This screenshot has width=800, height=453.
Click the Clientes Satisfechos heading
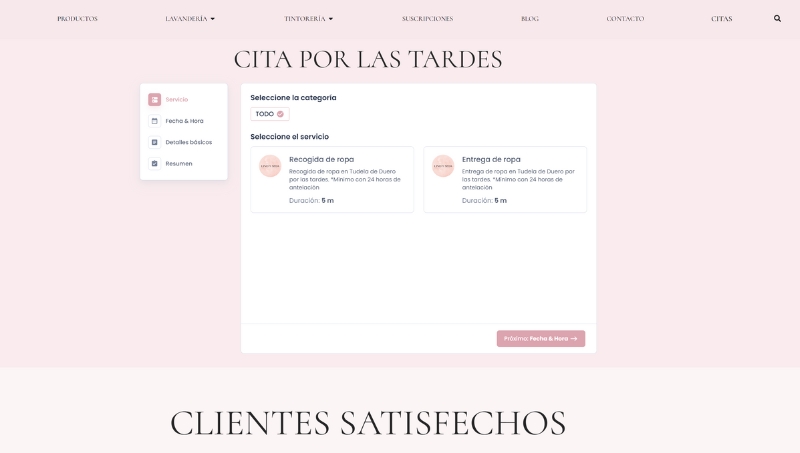click(368, 423)
